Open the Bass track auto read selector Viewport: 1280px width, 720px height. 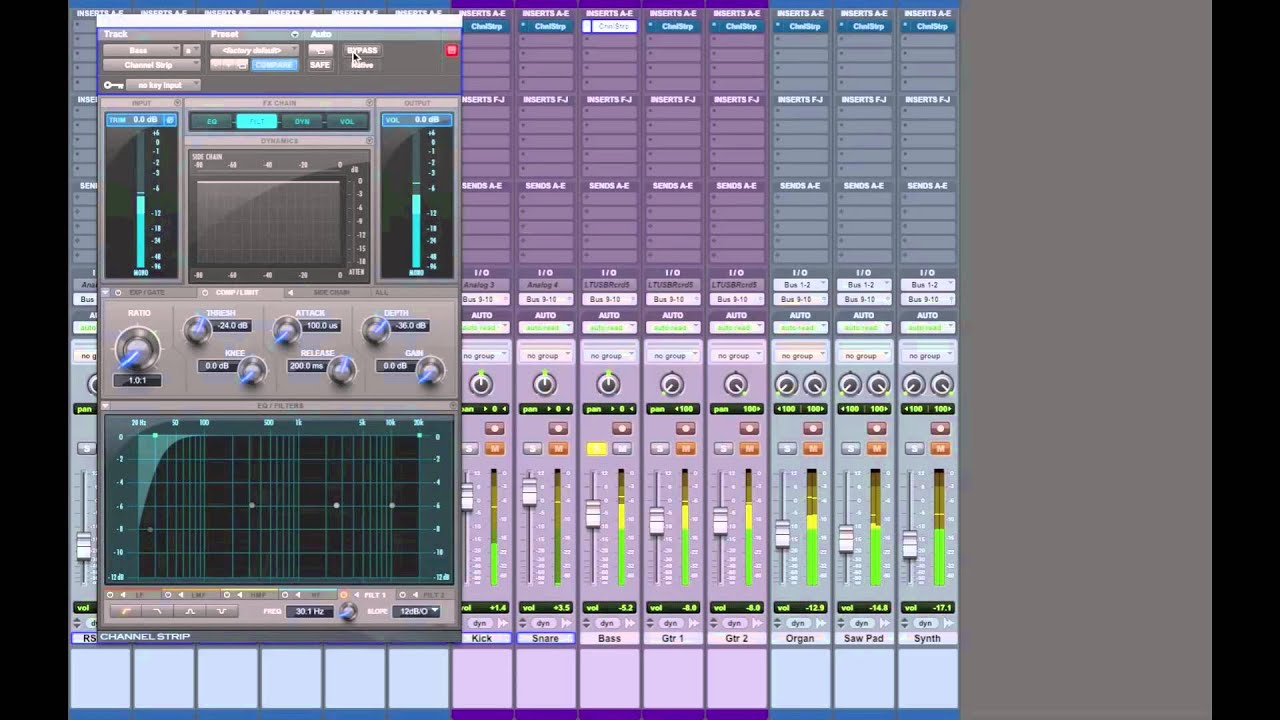(x=608, y=328)
